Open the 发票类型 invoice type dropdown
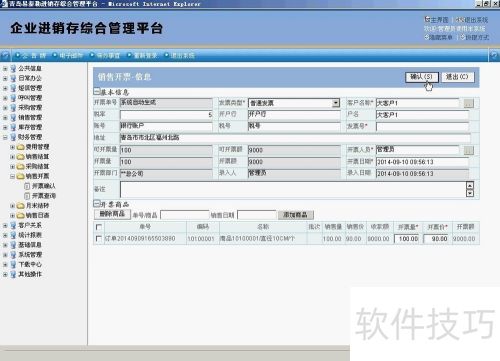The image size is (500, 361). [336, 103]
